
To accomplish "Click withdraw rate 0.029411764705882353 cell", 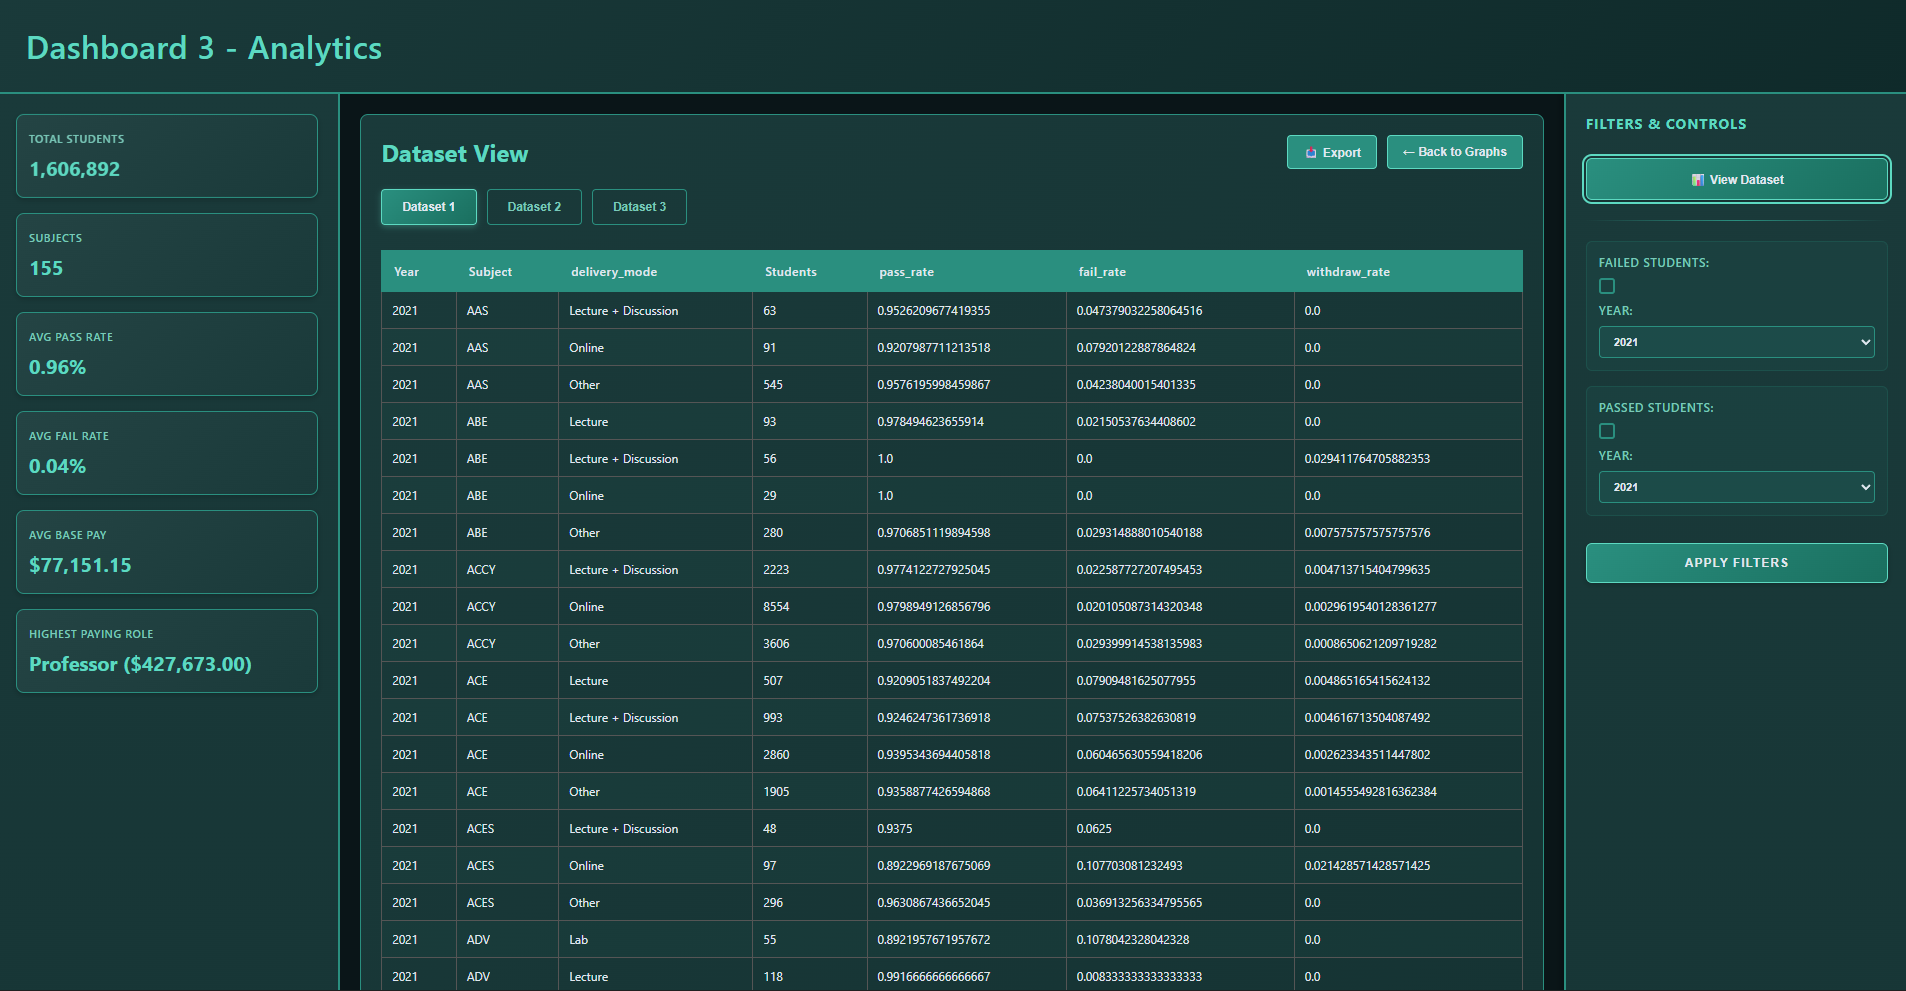I will point(1408,459).
